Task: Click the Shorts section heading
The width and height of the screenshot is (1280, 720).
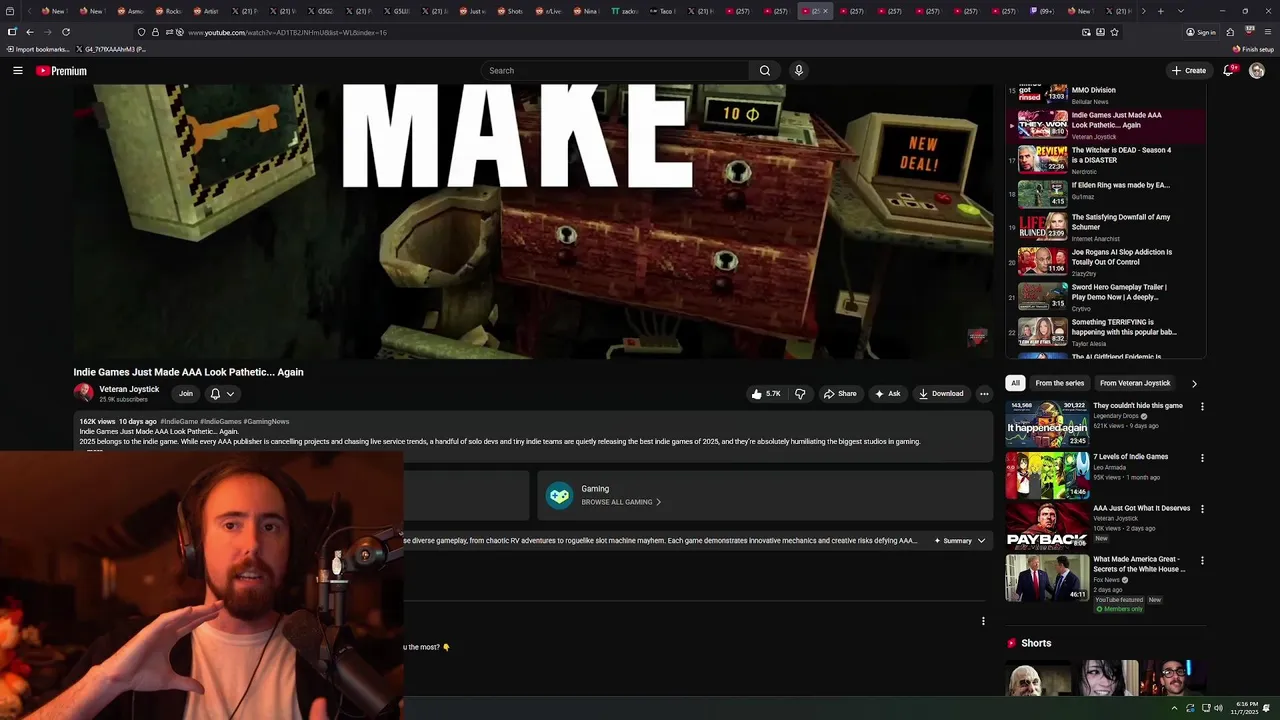Action: pos(1036,643)
